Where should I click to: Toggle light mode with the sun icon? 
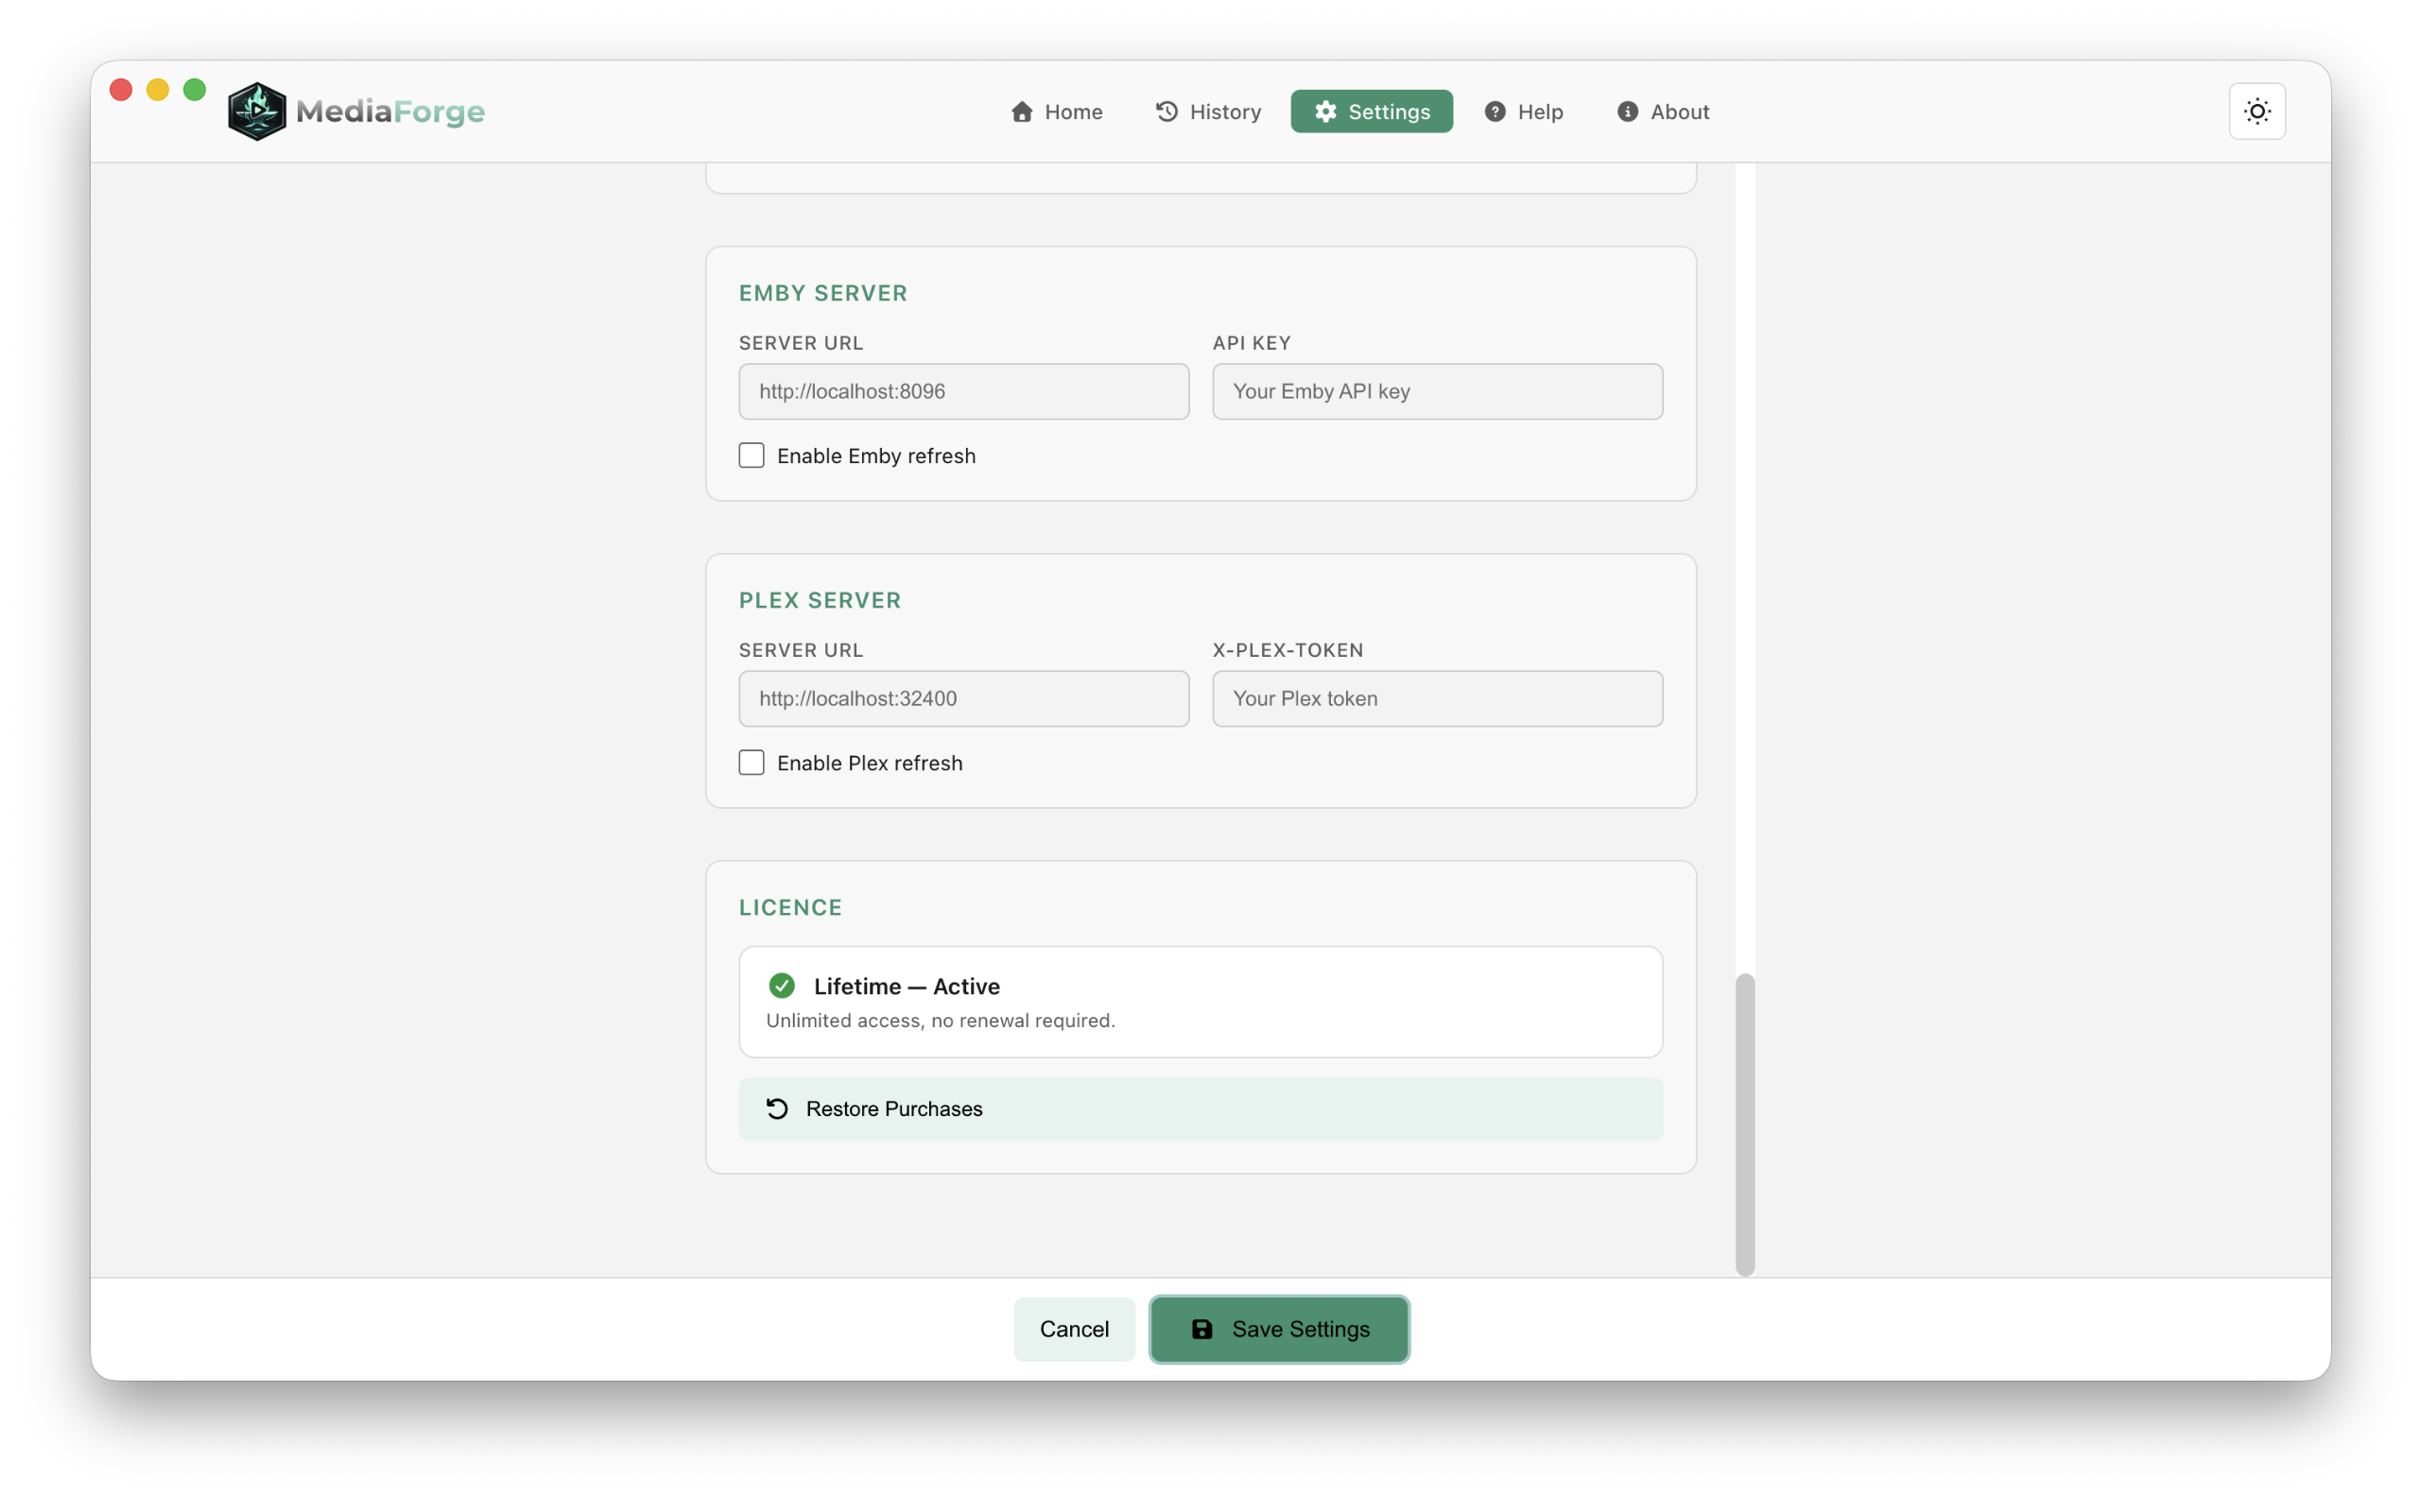[2257, 111]
